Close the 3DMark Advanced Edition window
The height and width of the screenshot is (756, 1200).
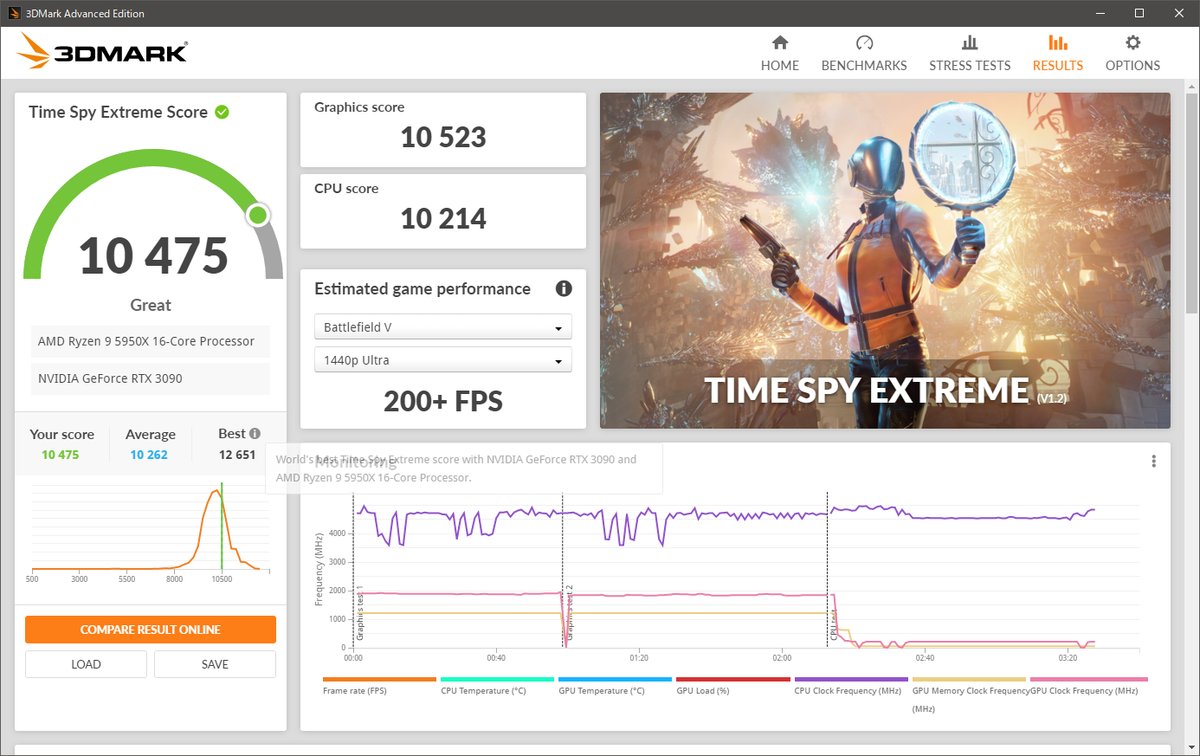point(1180,13)
